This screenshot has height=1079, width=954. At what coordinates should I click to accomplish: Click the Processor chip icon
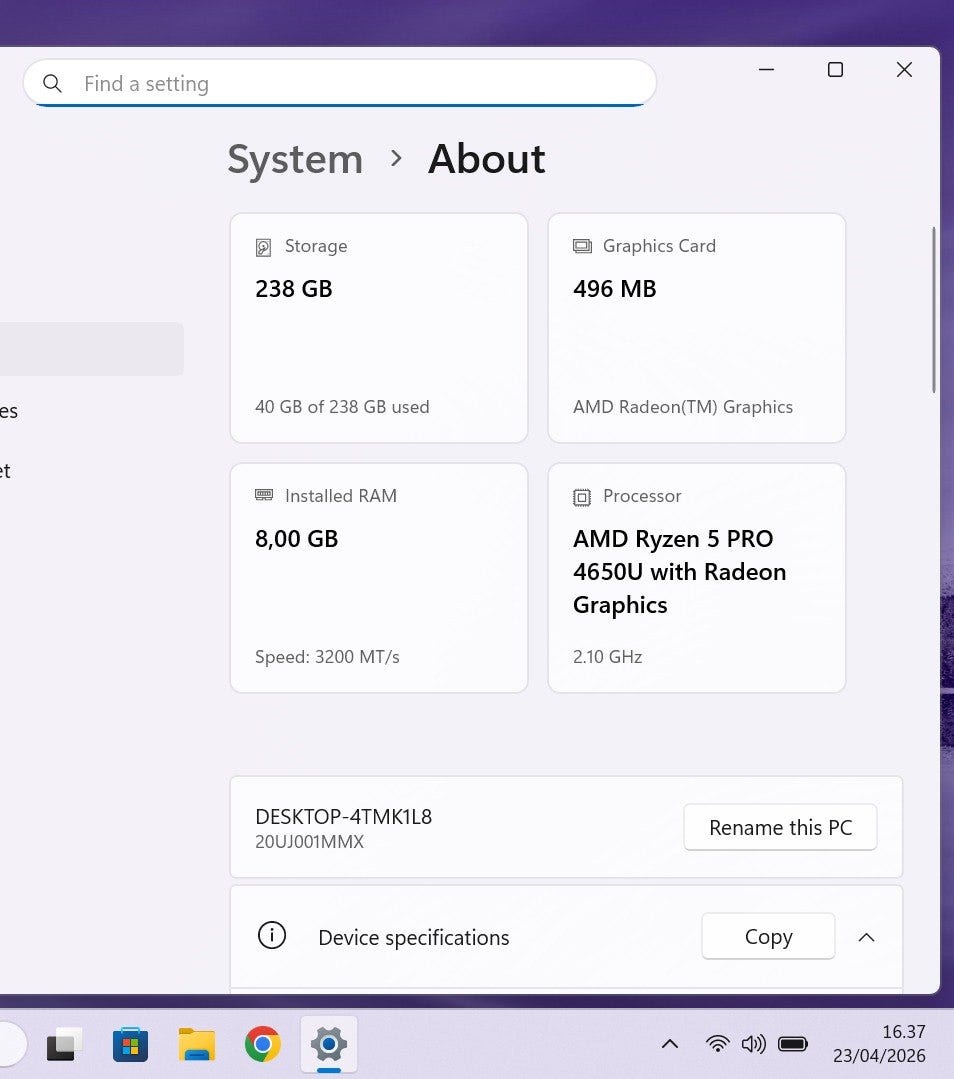[582, 497]
